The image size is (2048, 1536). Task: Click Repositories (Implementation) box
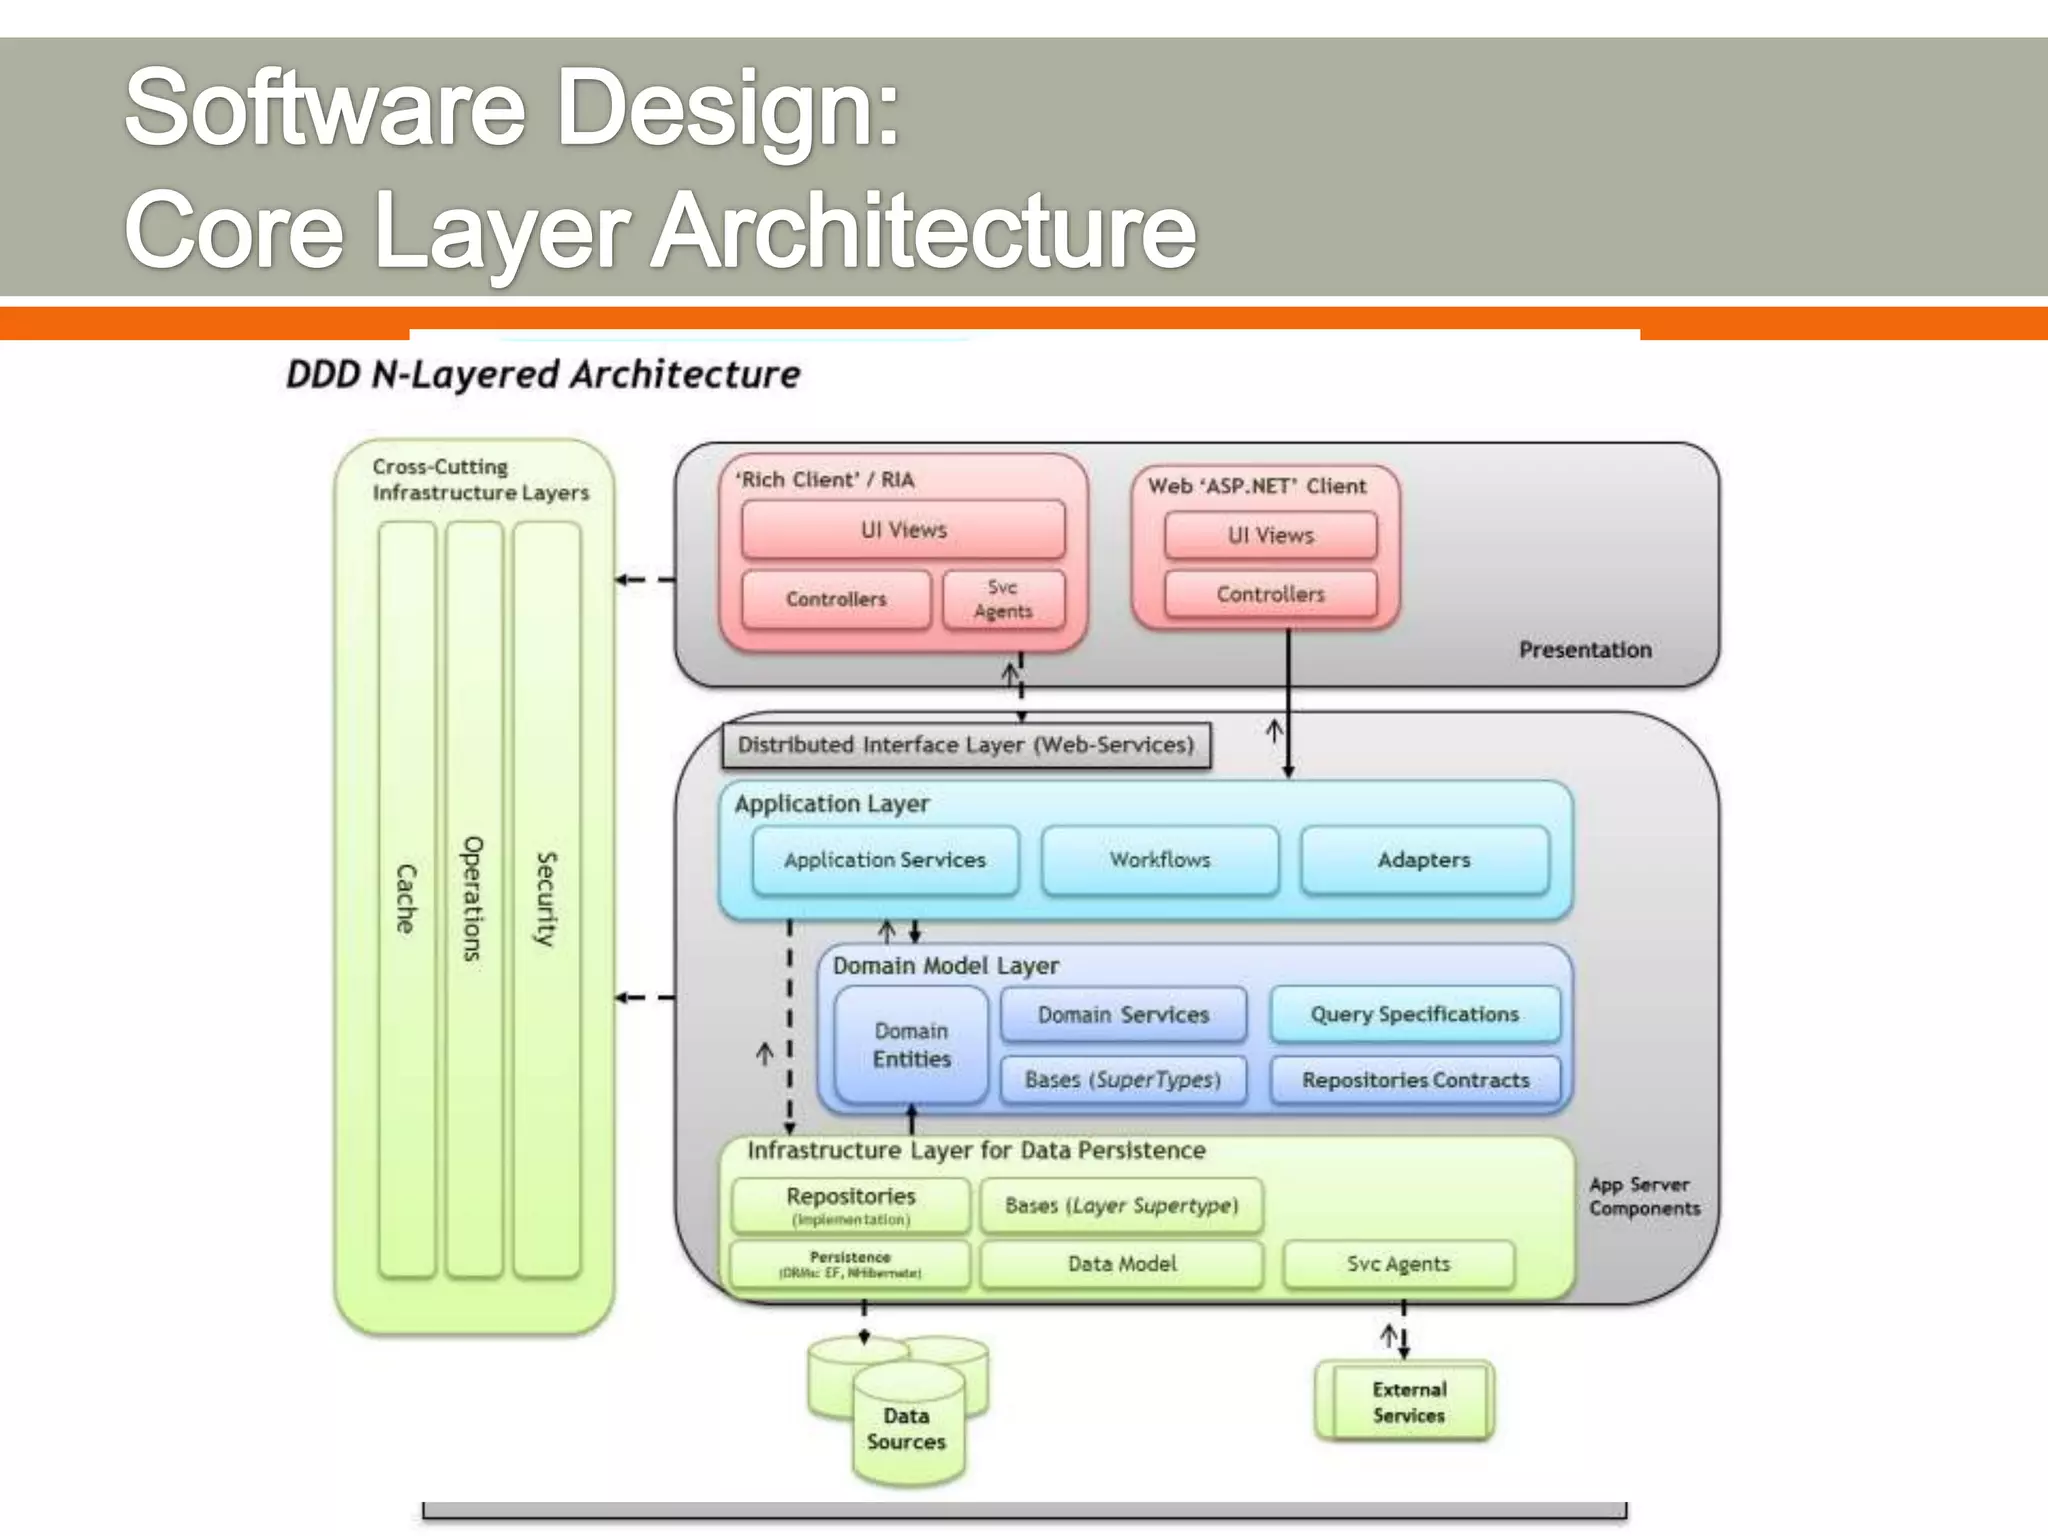850,1205
